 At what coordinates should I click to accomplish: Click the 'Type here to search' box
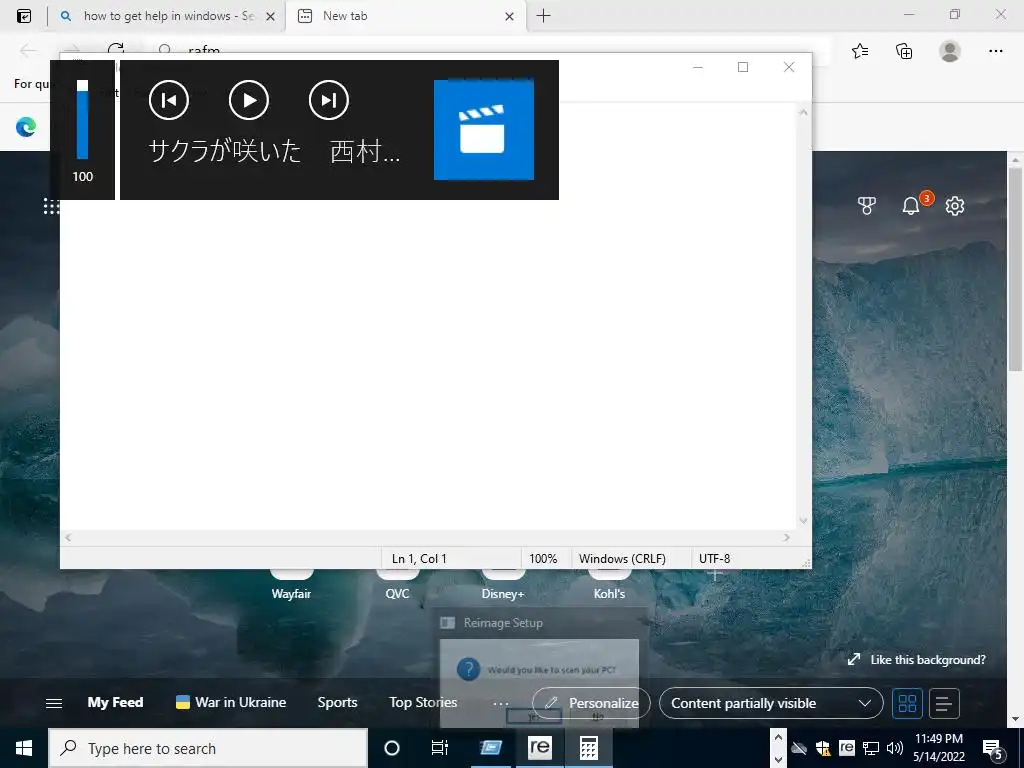click(x=208, y=748)
